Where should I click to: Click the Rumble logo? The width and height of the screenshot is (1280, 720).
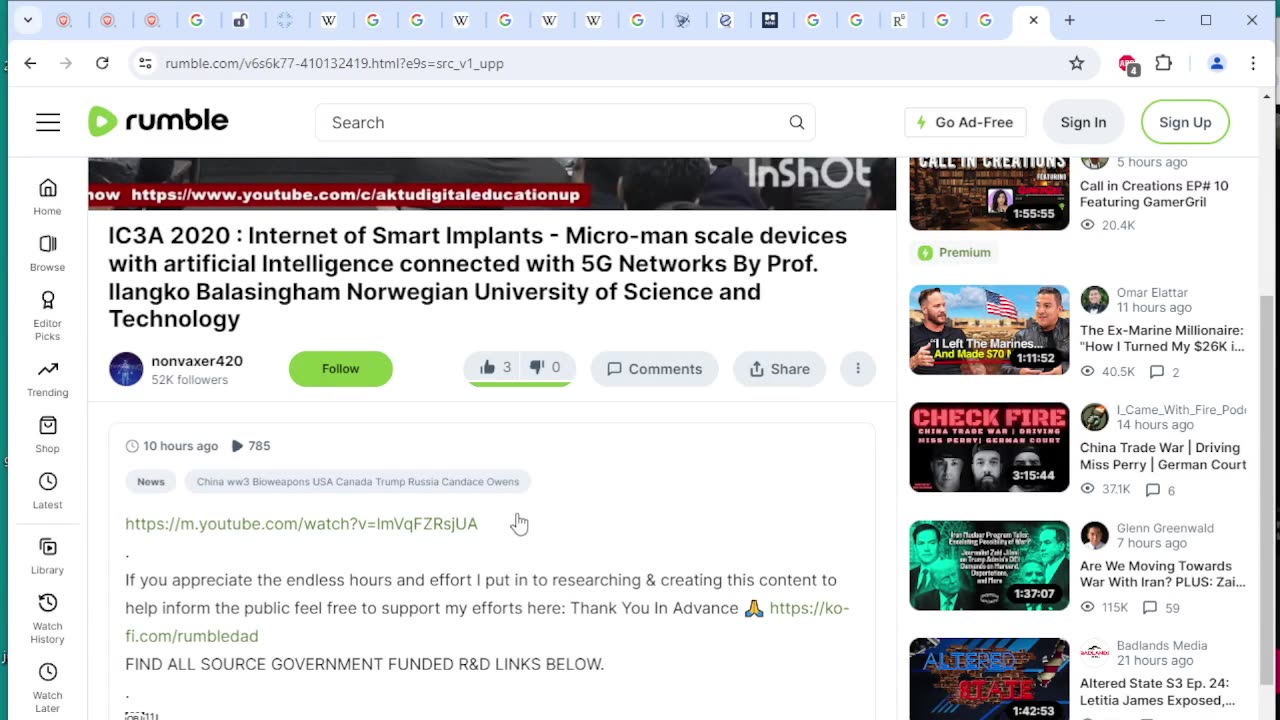[158, 121]
